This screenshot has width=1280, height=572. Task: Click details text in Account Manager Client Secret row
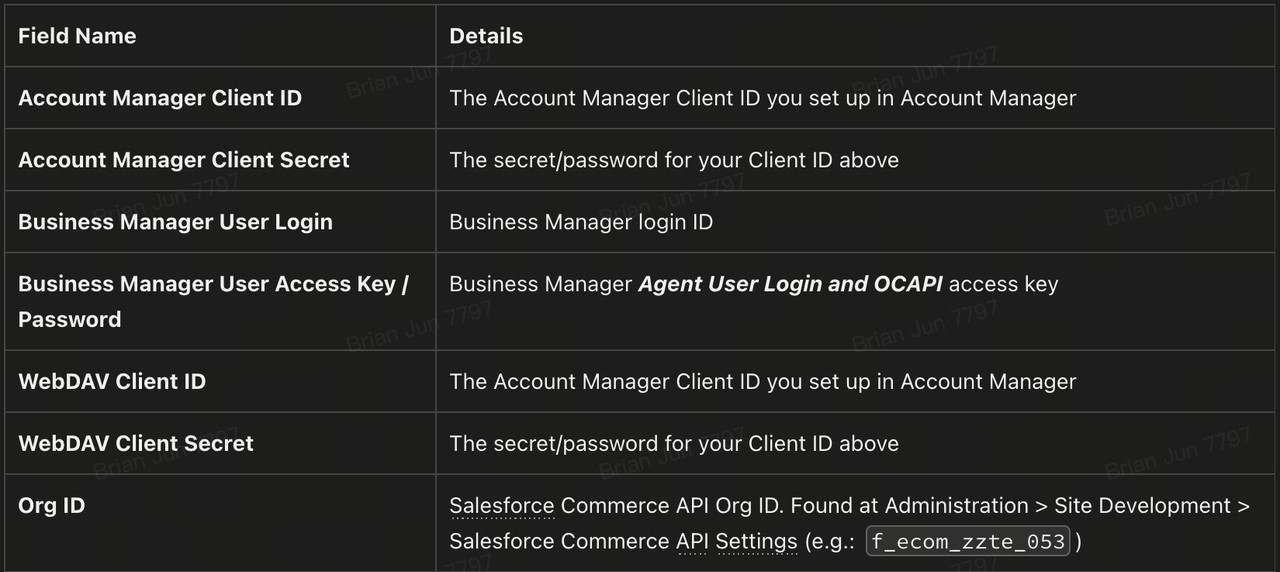[674, 160]
